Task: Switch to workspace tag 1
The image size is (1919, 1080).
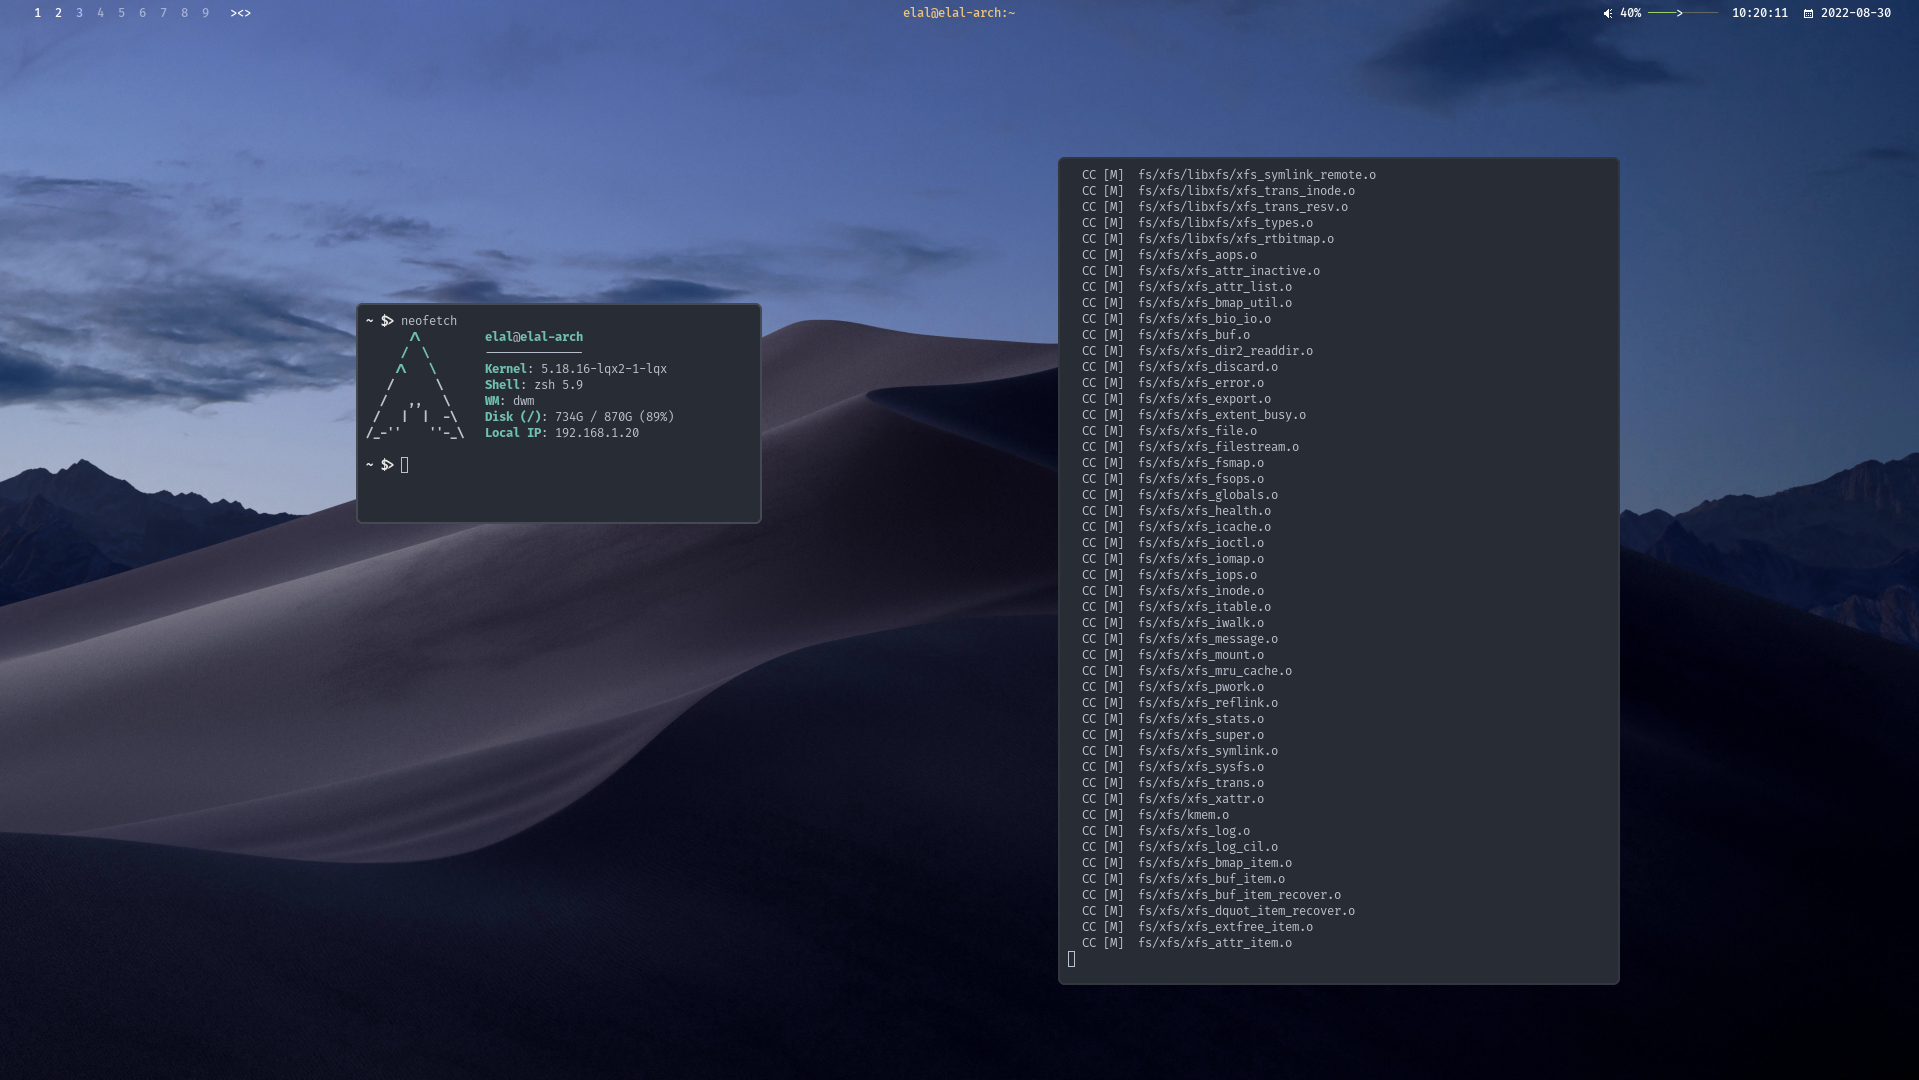Action: (x=37, y=13)
